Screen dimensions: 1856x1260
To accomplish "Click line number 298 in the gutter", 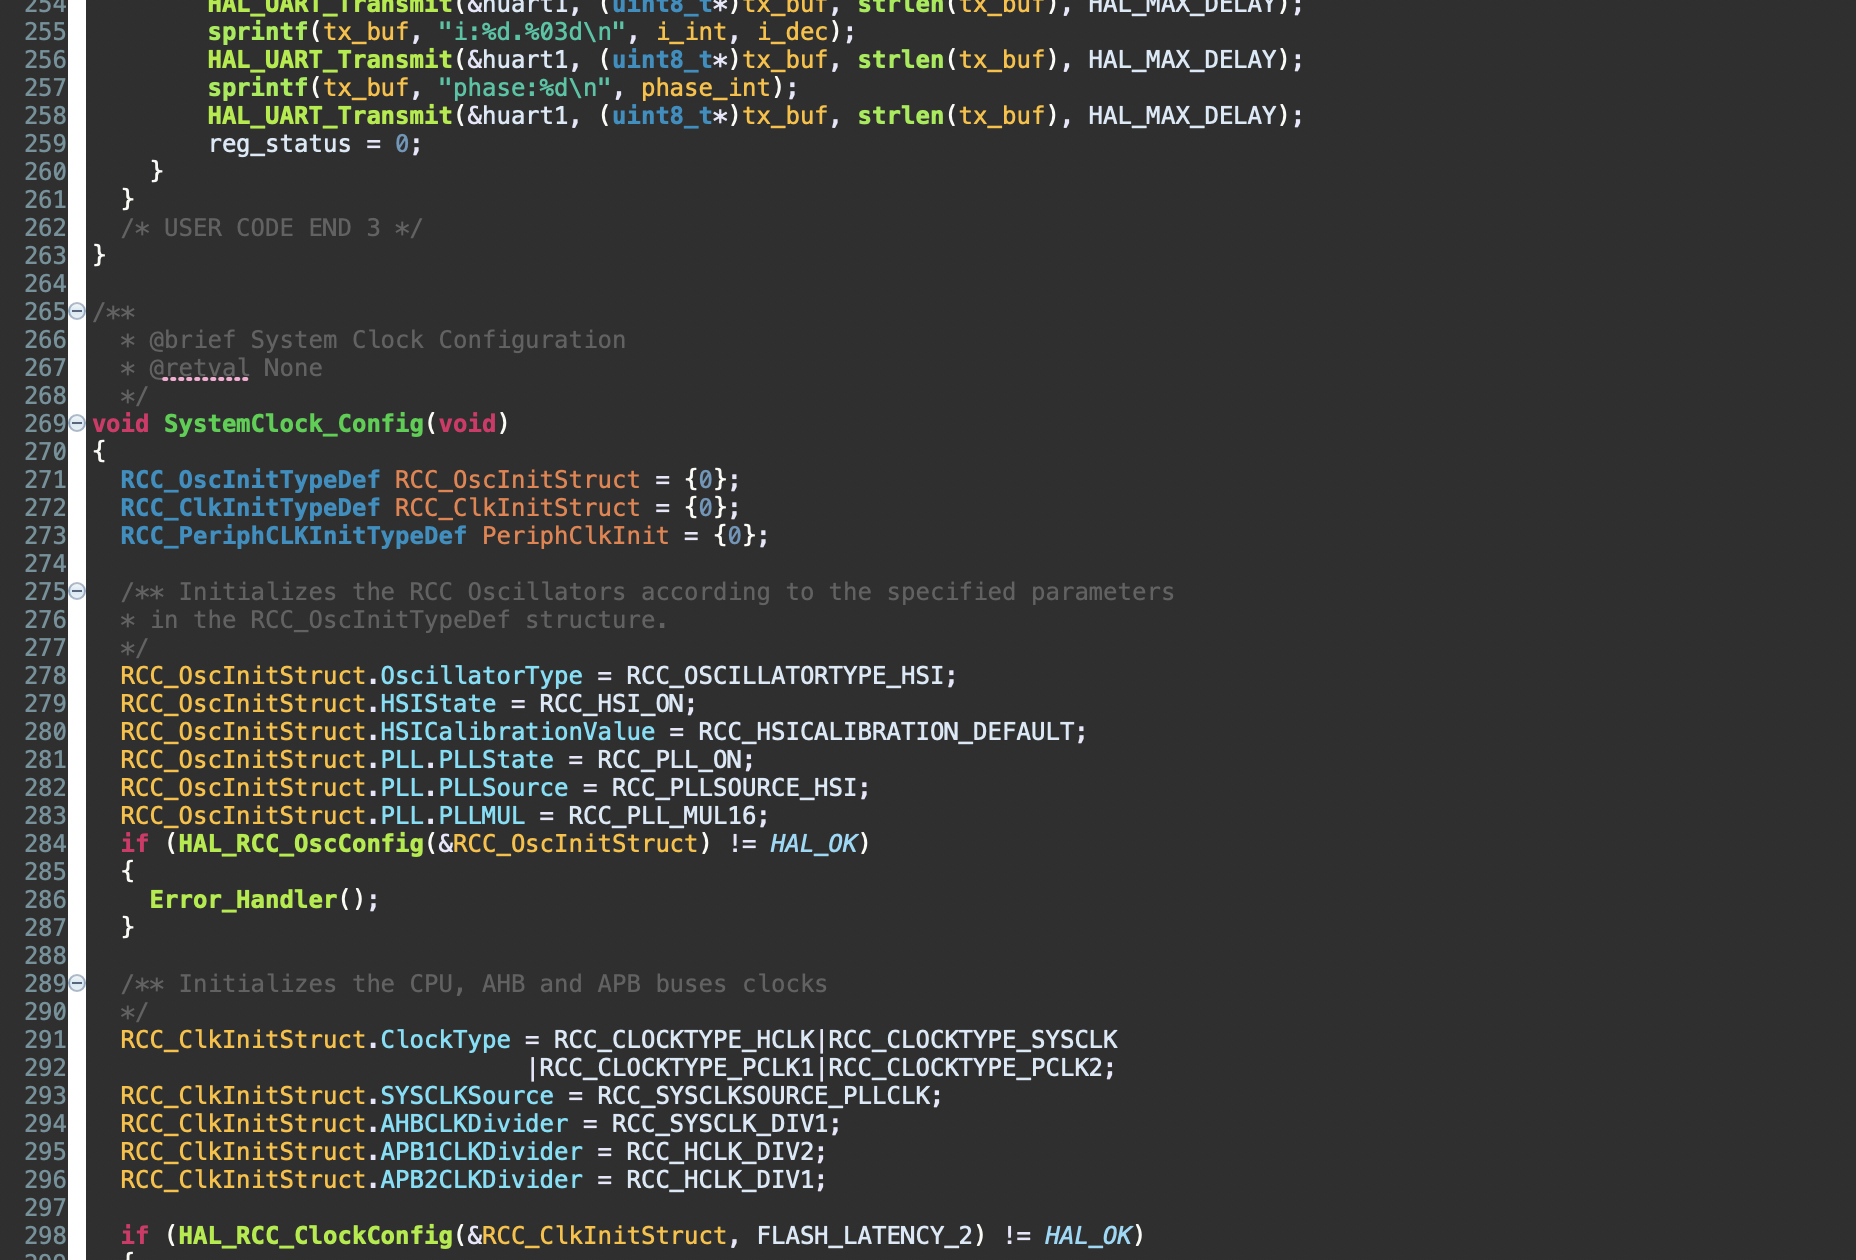I will [x=45, y=1236].
